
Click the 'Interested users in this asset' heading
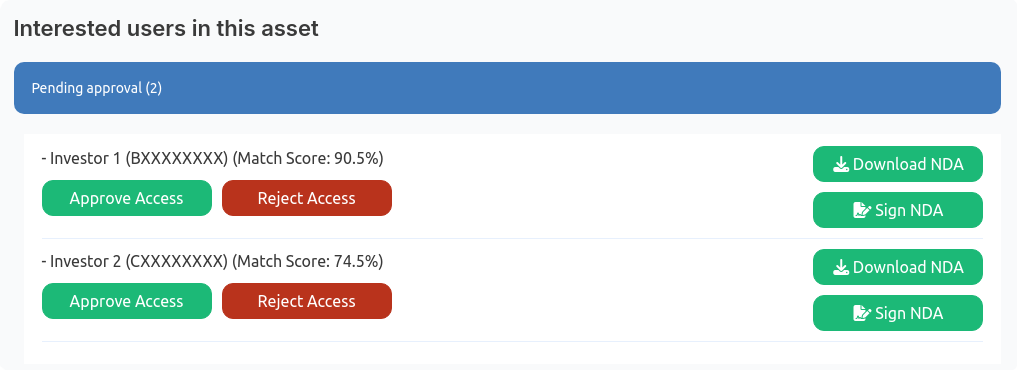click(166, 29)
